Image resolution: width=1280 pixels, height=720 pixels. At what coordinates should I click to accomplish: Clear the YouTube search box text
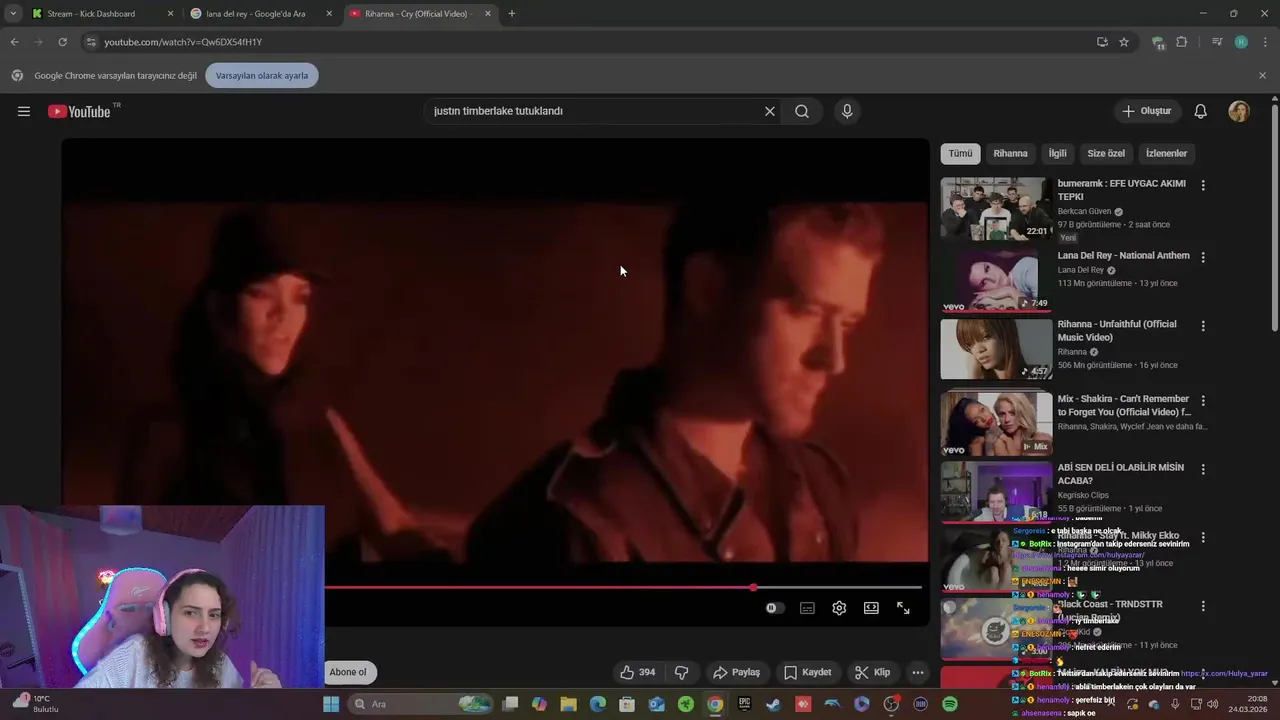coord(770,111)
